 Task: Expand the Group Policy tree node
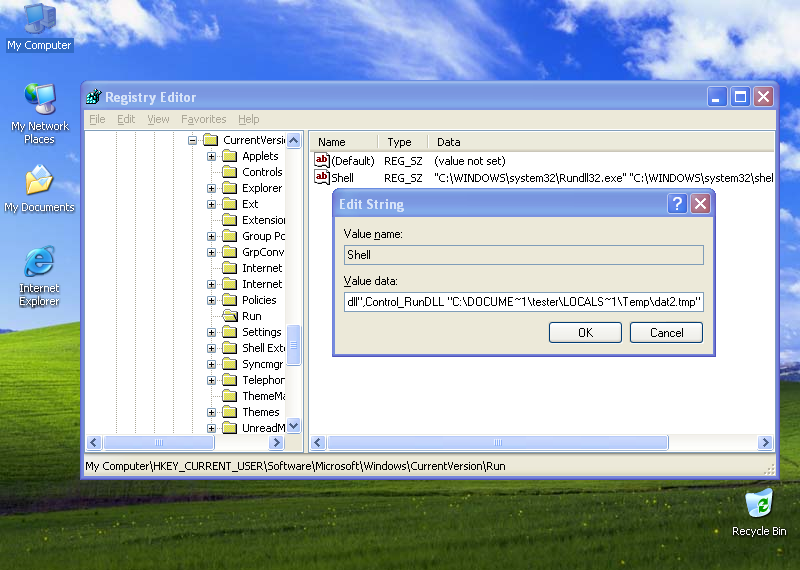click(211, 236)
